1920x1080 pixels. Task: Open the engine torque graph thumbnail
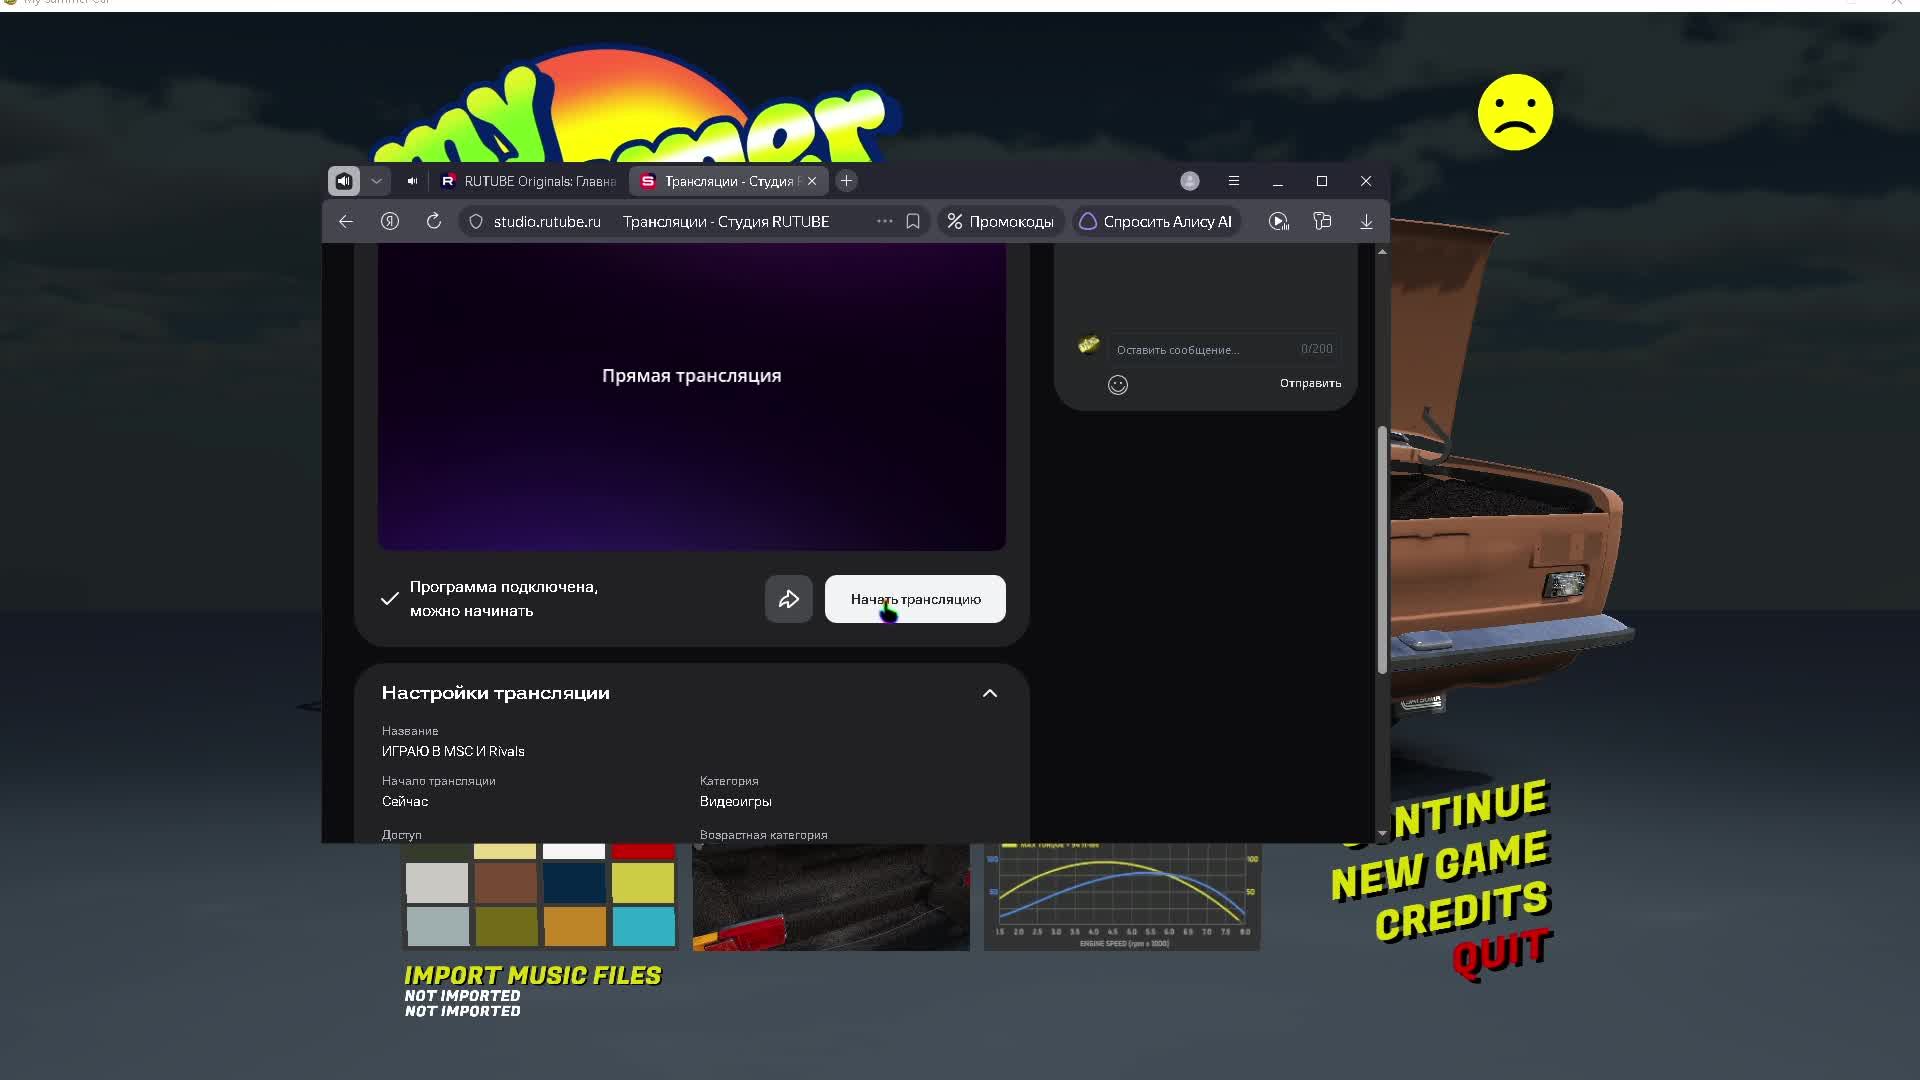(x=1122, y=897)
